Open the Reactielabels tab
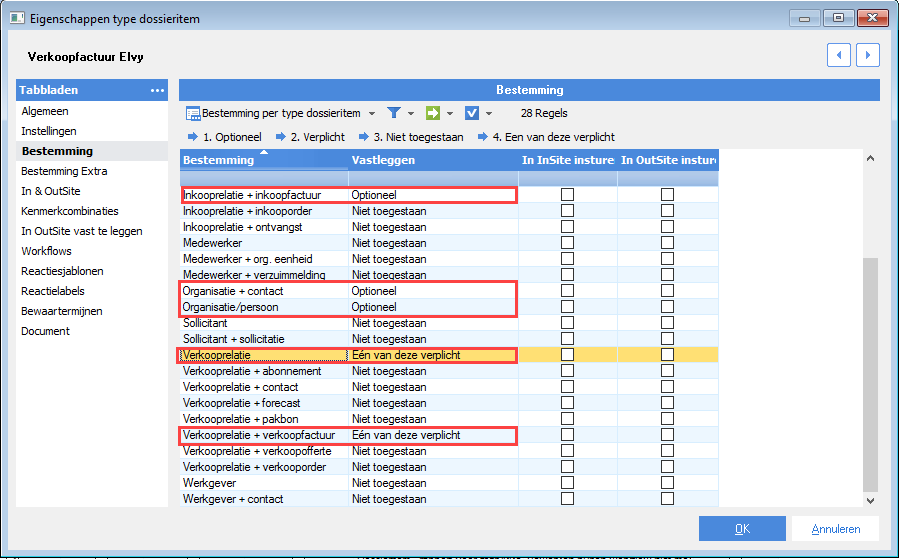The height and width of the screenshot is (559, 901). point(53,291)
